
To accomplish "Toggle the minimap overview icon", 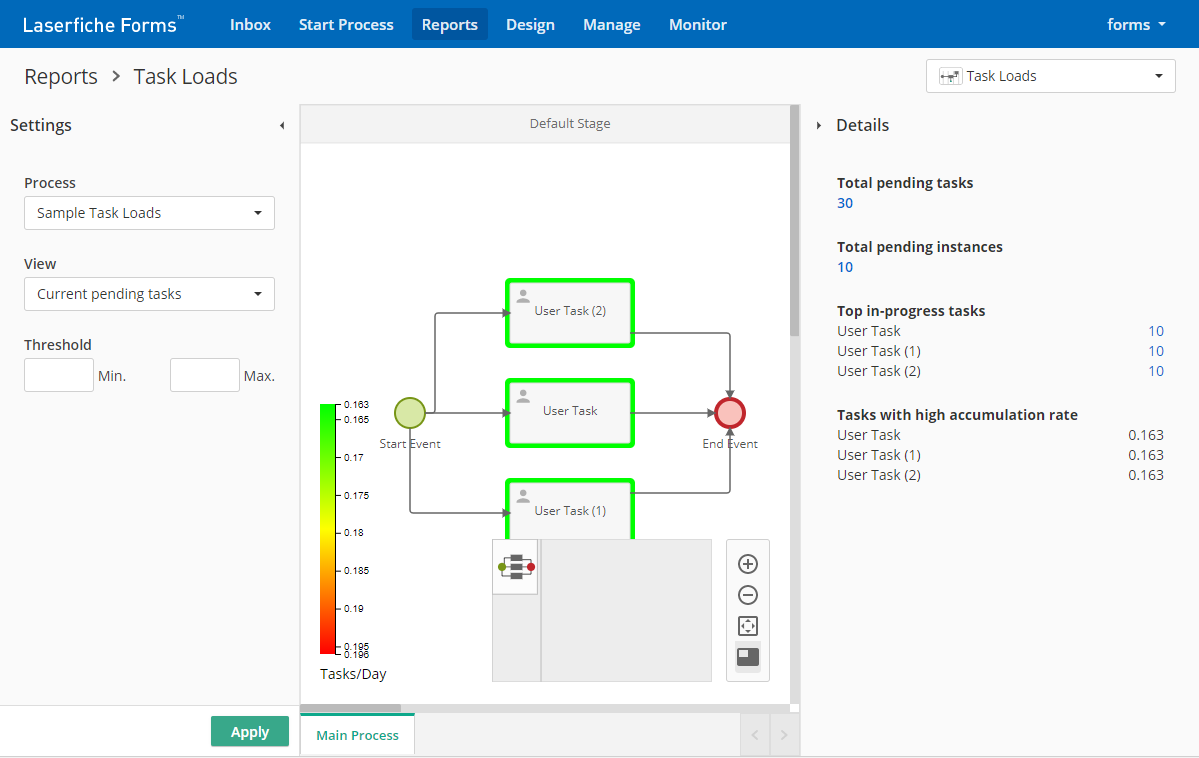I will [x=747, y=657].
